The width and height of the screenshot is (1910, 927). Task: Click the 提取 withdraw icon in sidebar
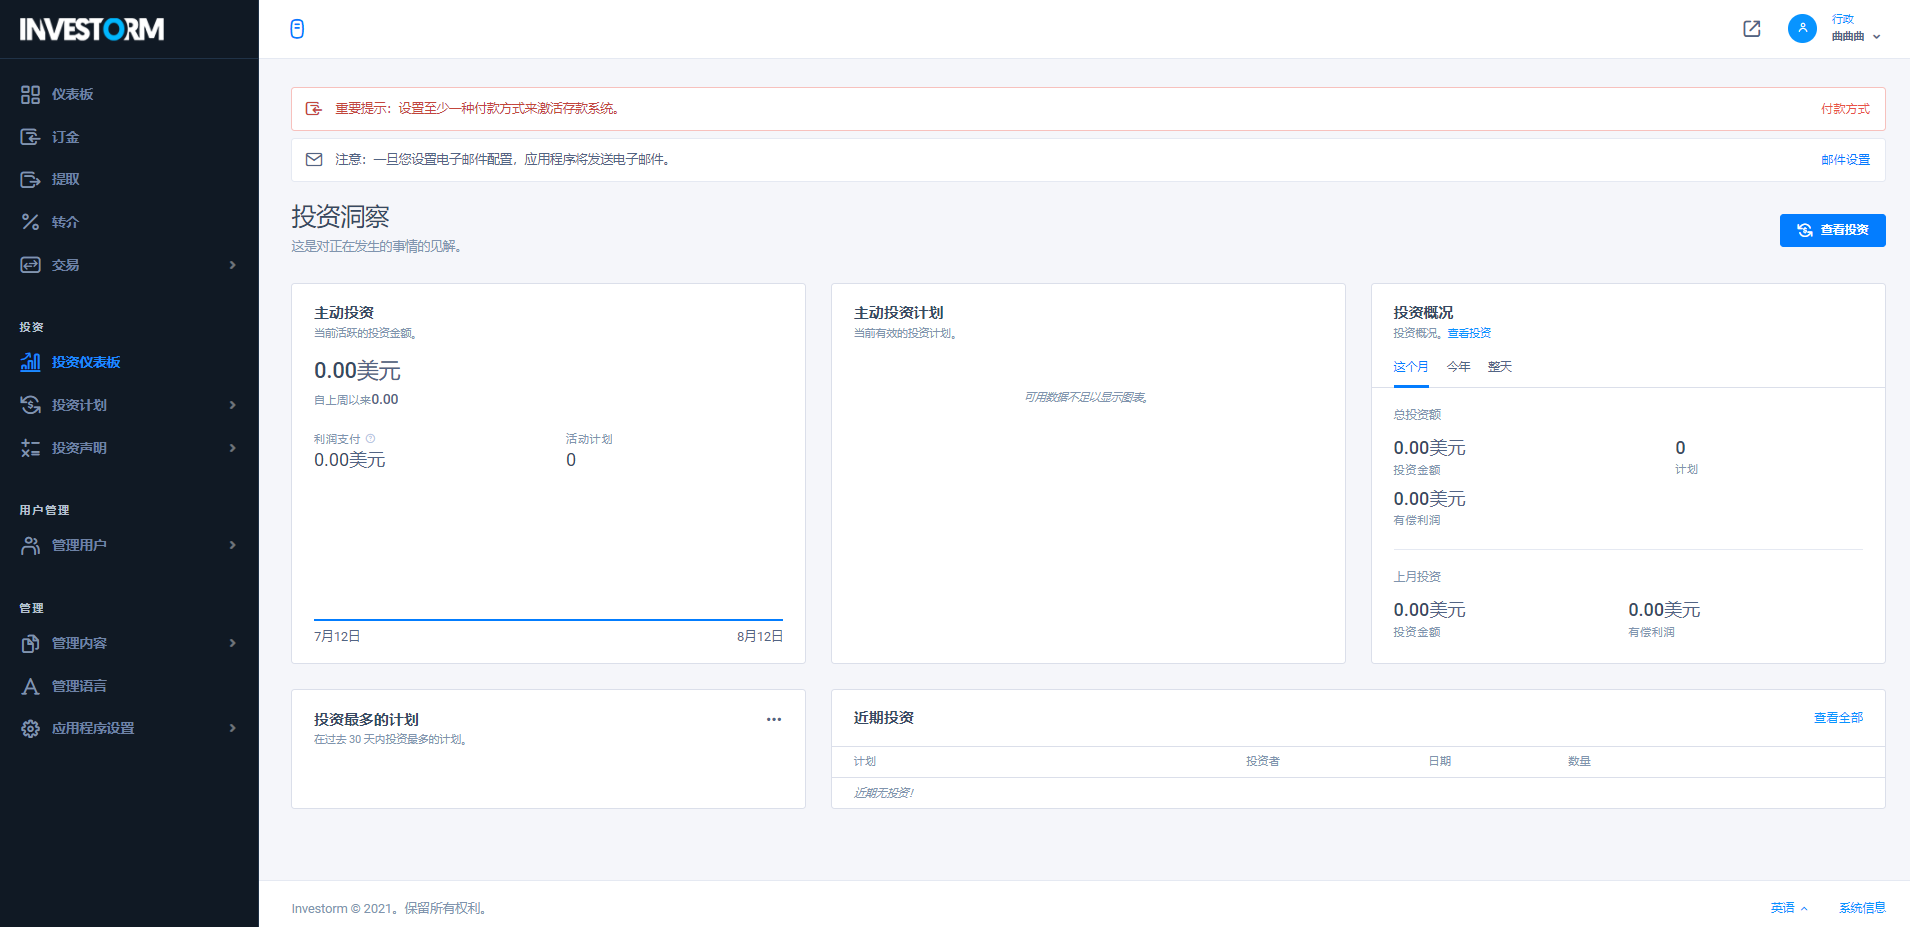coord(30,180)
